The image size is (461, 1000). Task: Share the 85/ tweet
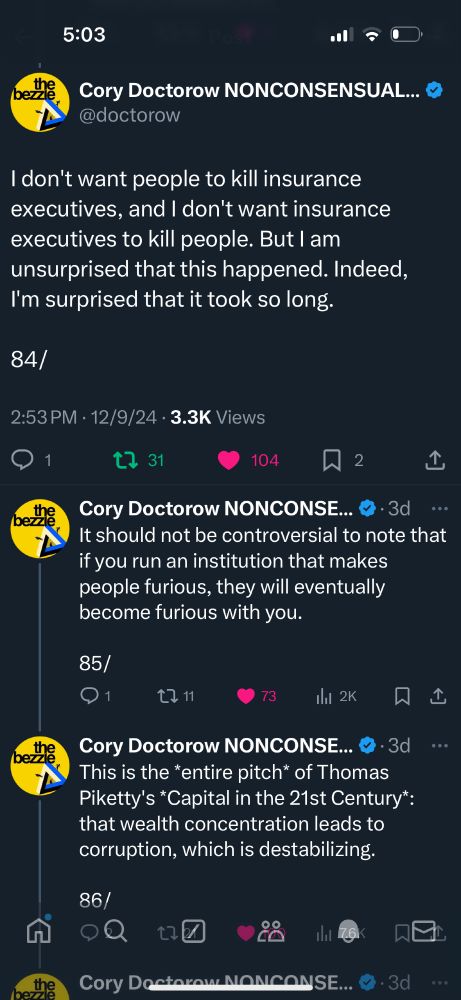point(438,696)
